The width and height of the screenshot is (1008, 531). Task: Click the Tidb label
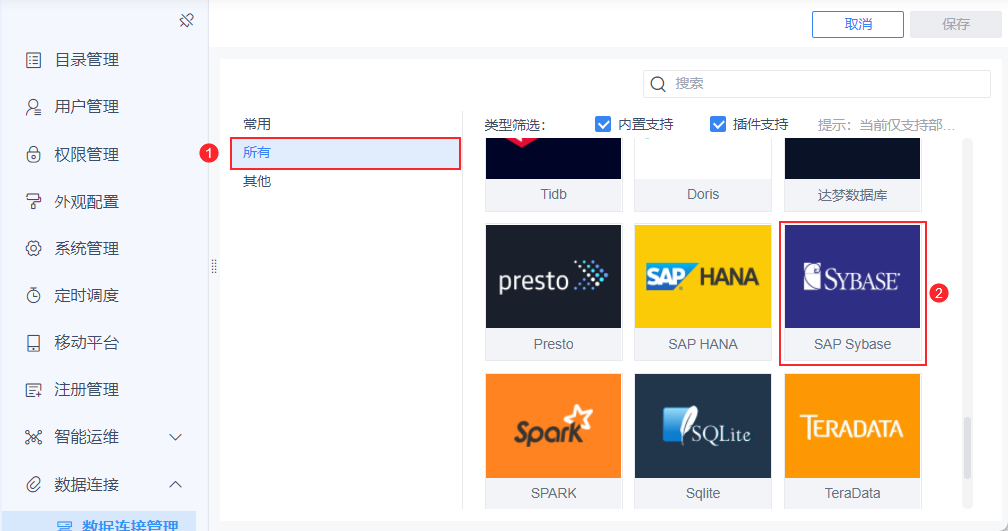click(x=554, y=194)
